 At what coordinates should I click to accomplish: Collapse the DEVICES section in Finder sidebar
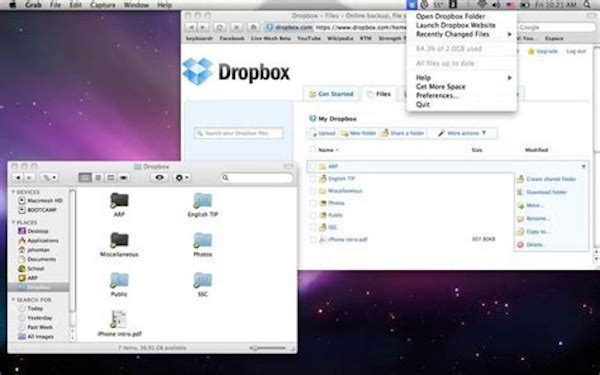pos(13,192)
